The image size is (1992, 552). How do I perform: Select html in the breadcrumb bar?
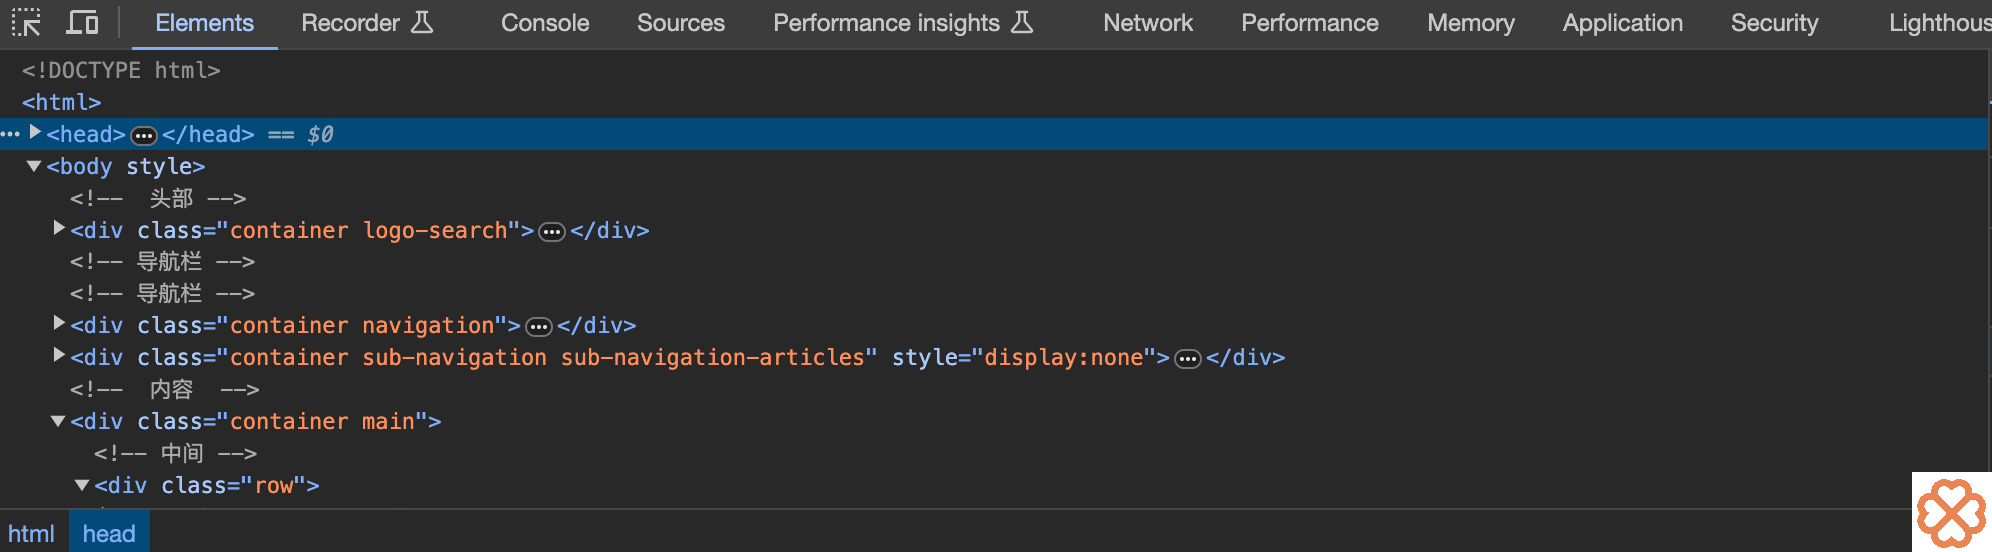pos(32,534)
